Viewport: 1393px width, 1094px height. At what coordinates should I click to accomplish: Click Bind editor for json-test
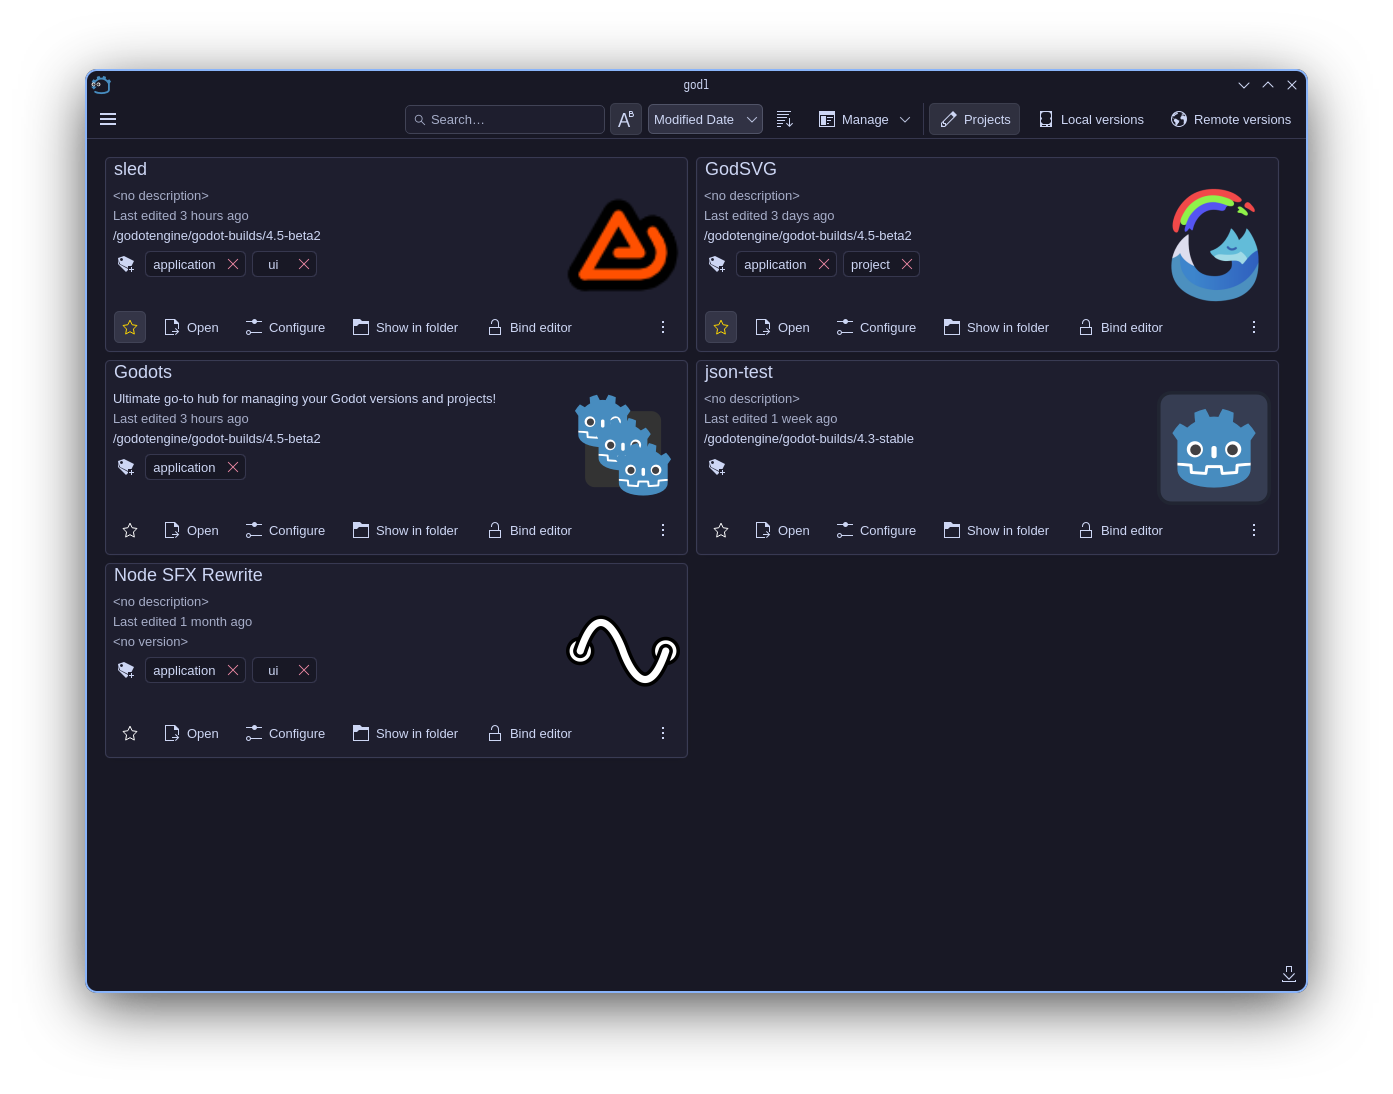[1121, 530]
